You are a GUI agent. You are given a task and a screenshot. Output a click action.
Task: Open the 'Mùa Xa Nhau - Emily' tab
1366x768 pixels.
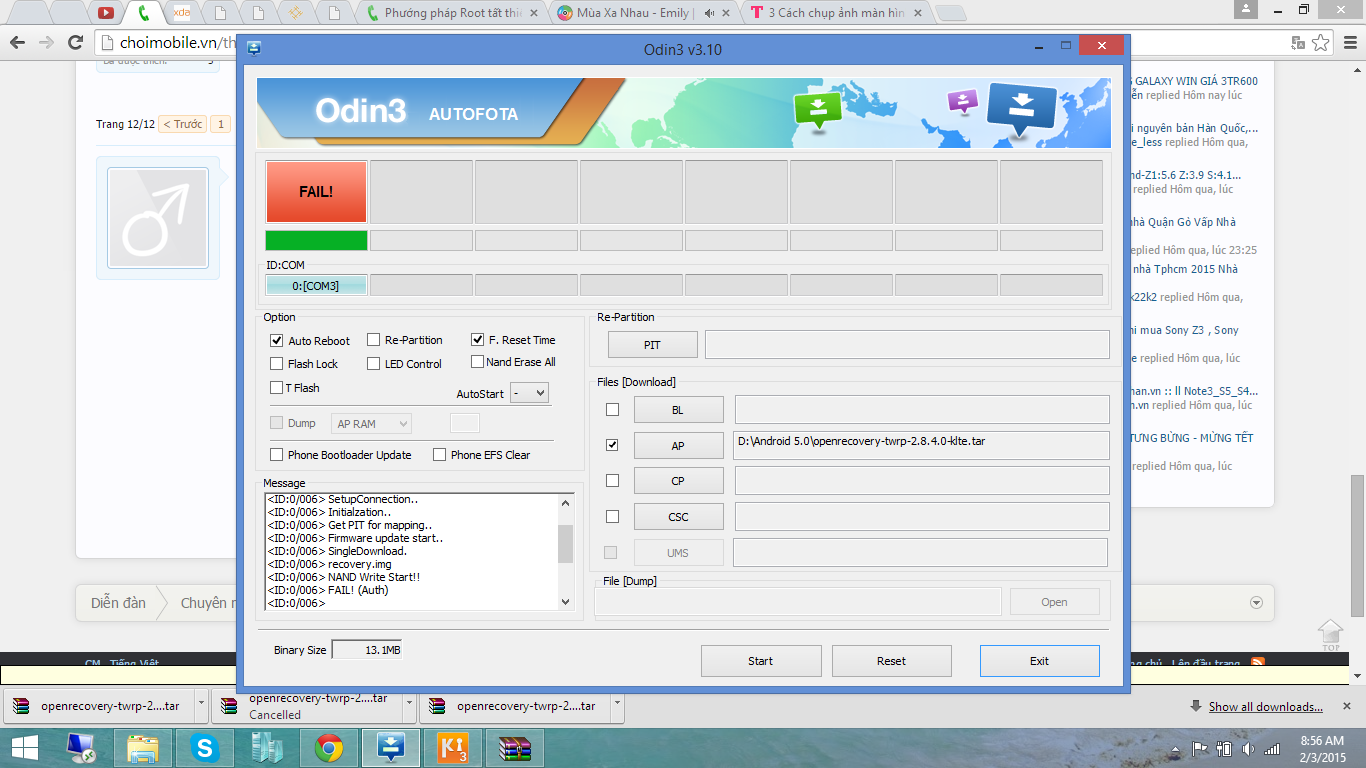[644, 13]
